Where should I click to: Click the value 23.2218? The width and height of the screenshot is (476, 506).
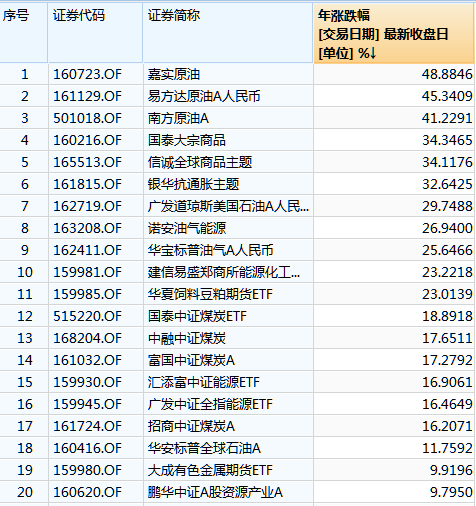[447, 272]
